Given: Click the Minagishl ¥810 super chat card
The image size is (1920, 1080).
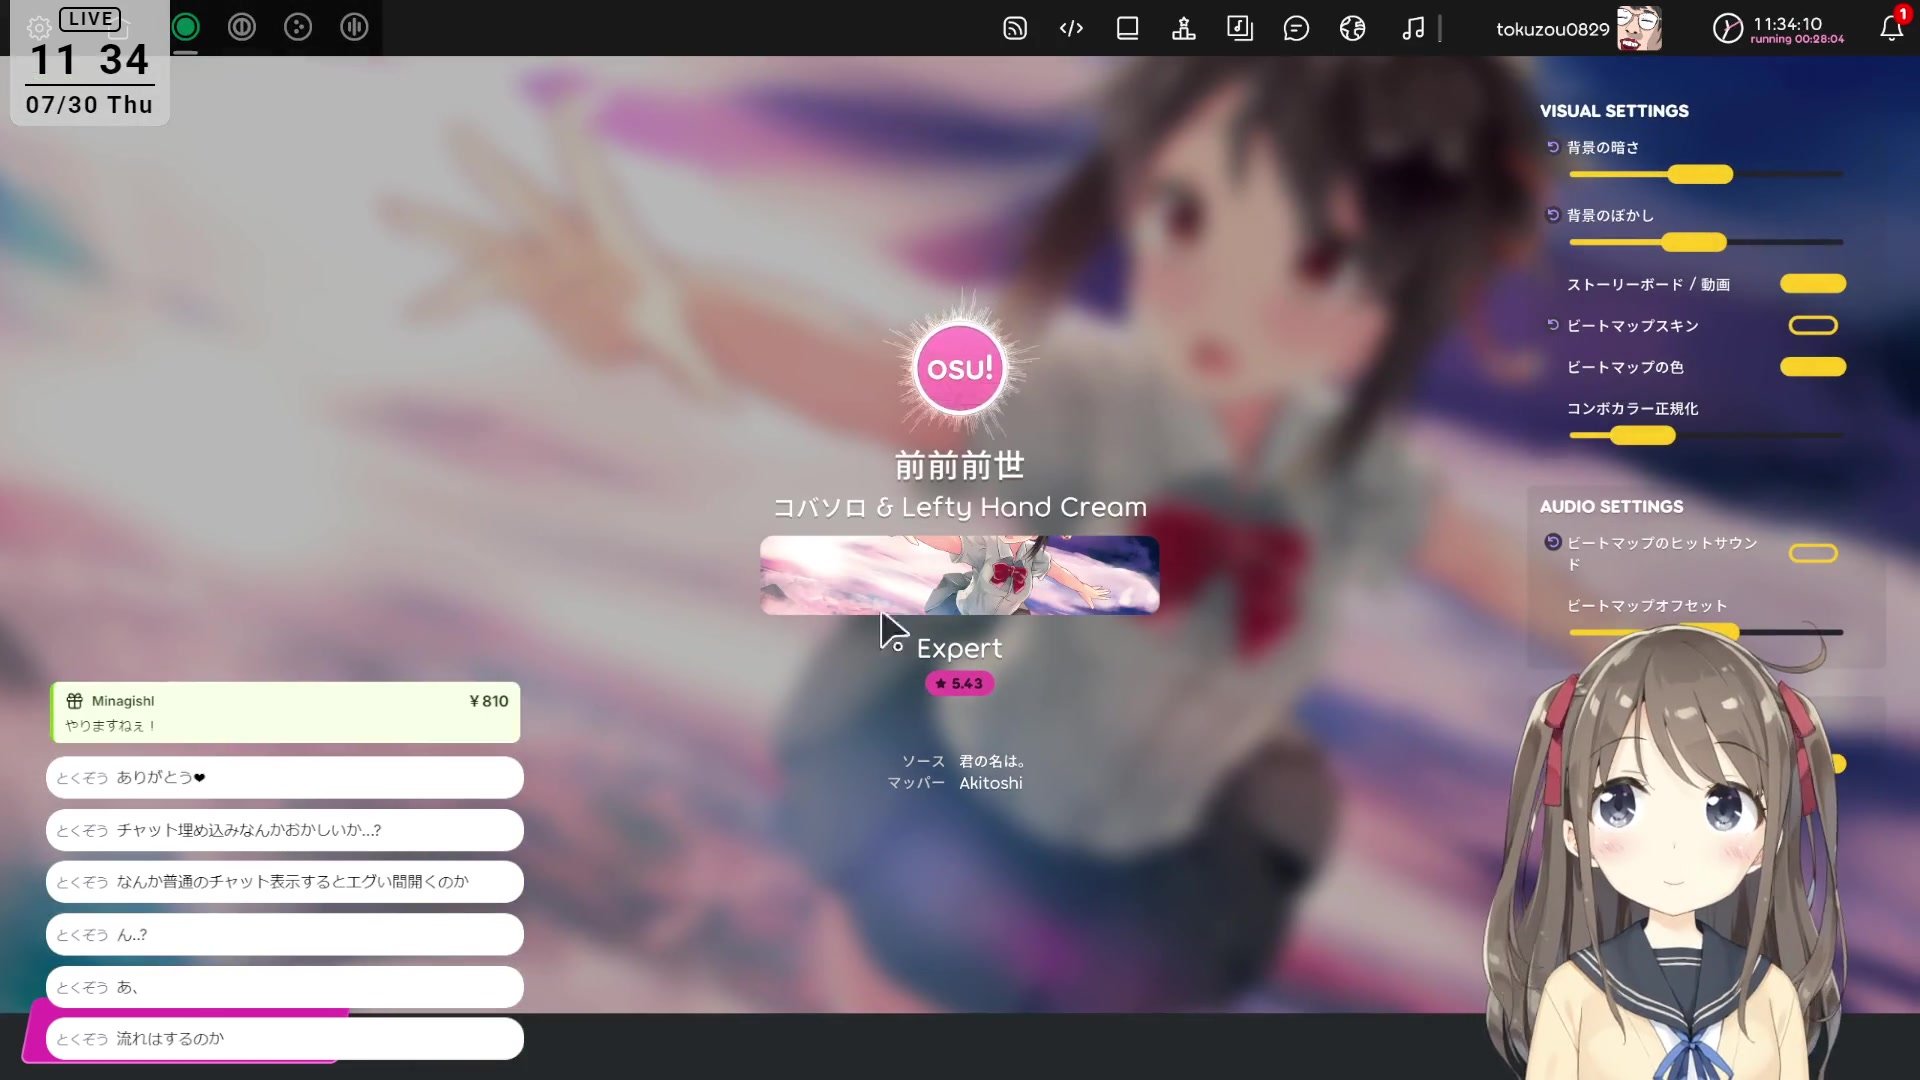Looking at the screenshot, I should (285, 712).
